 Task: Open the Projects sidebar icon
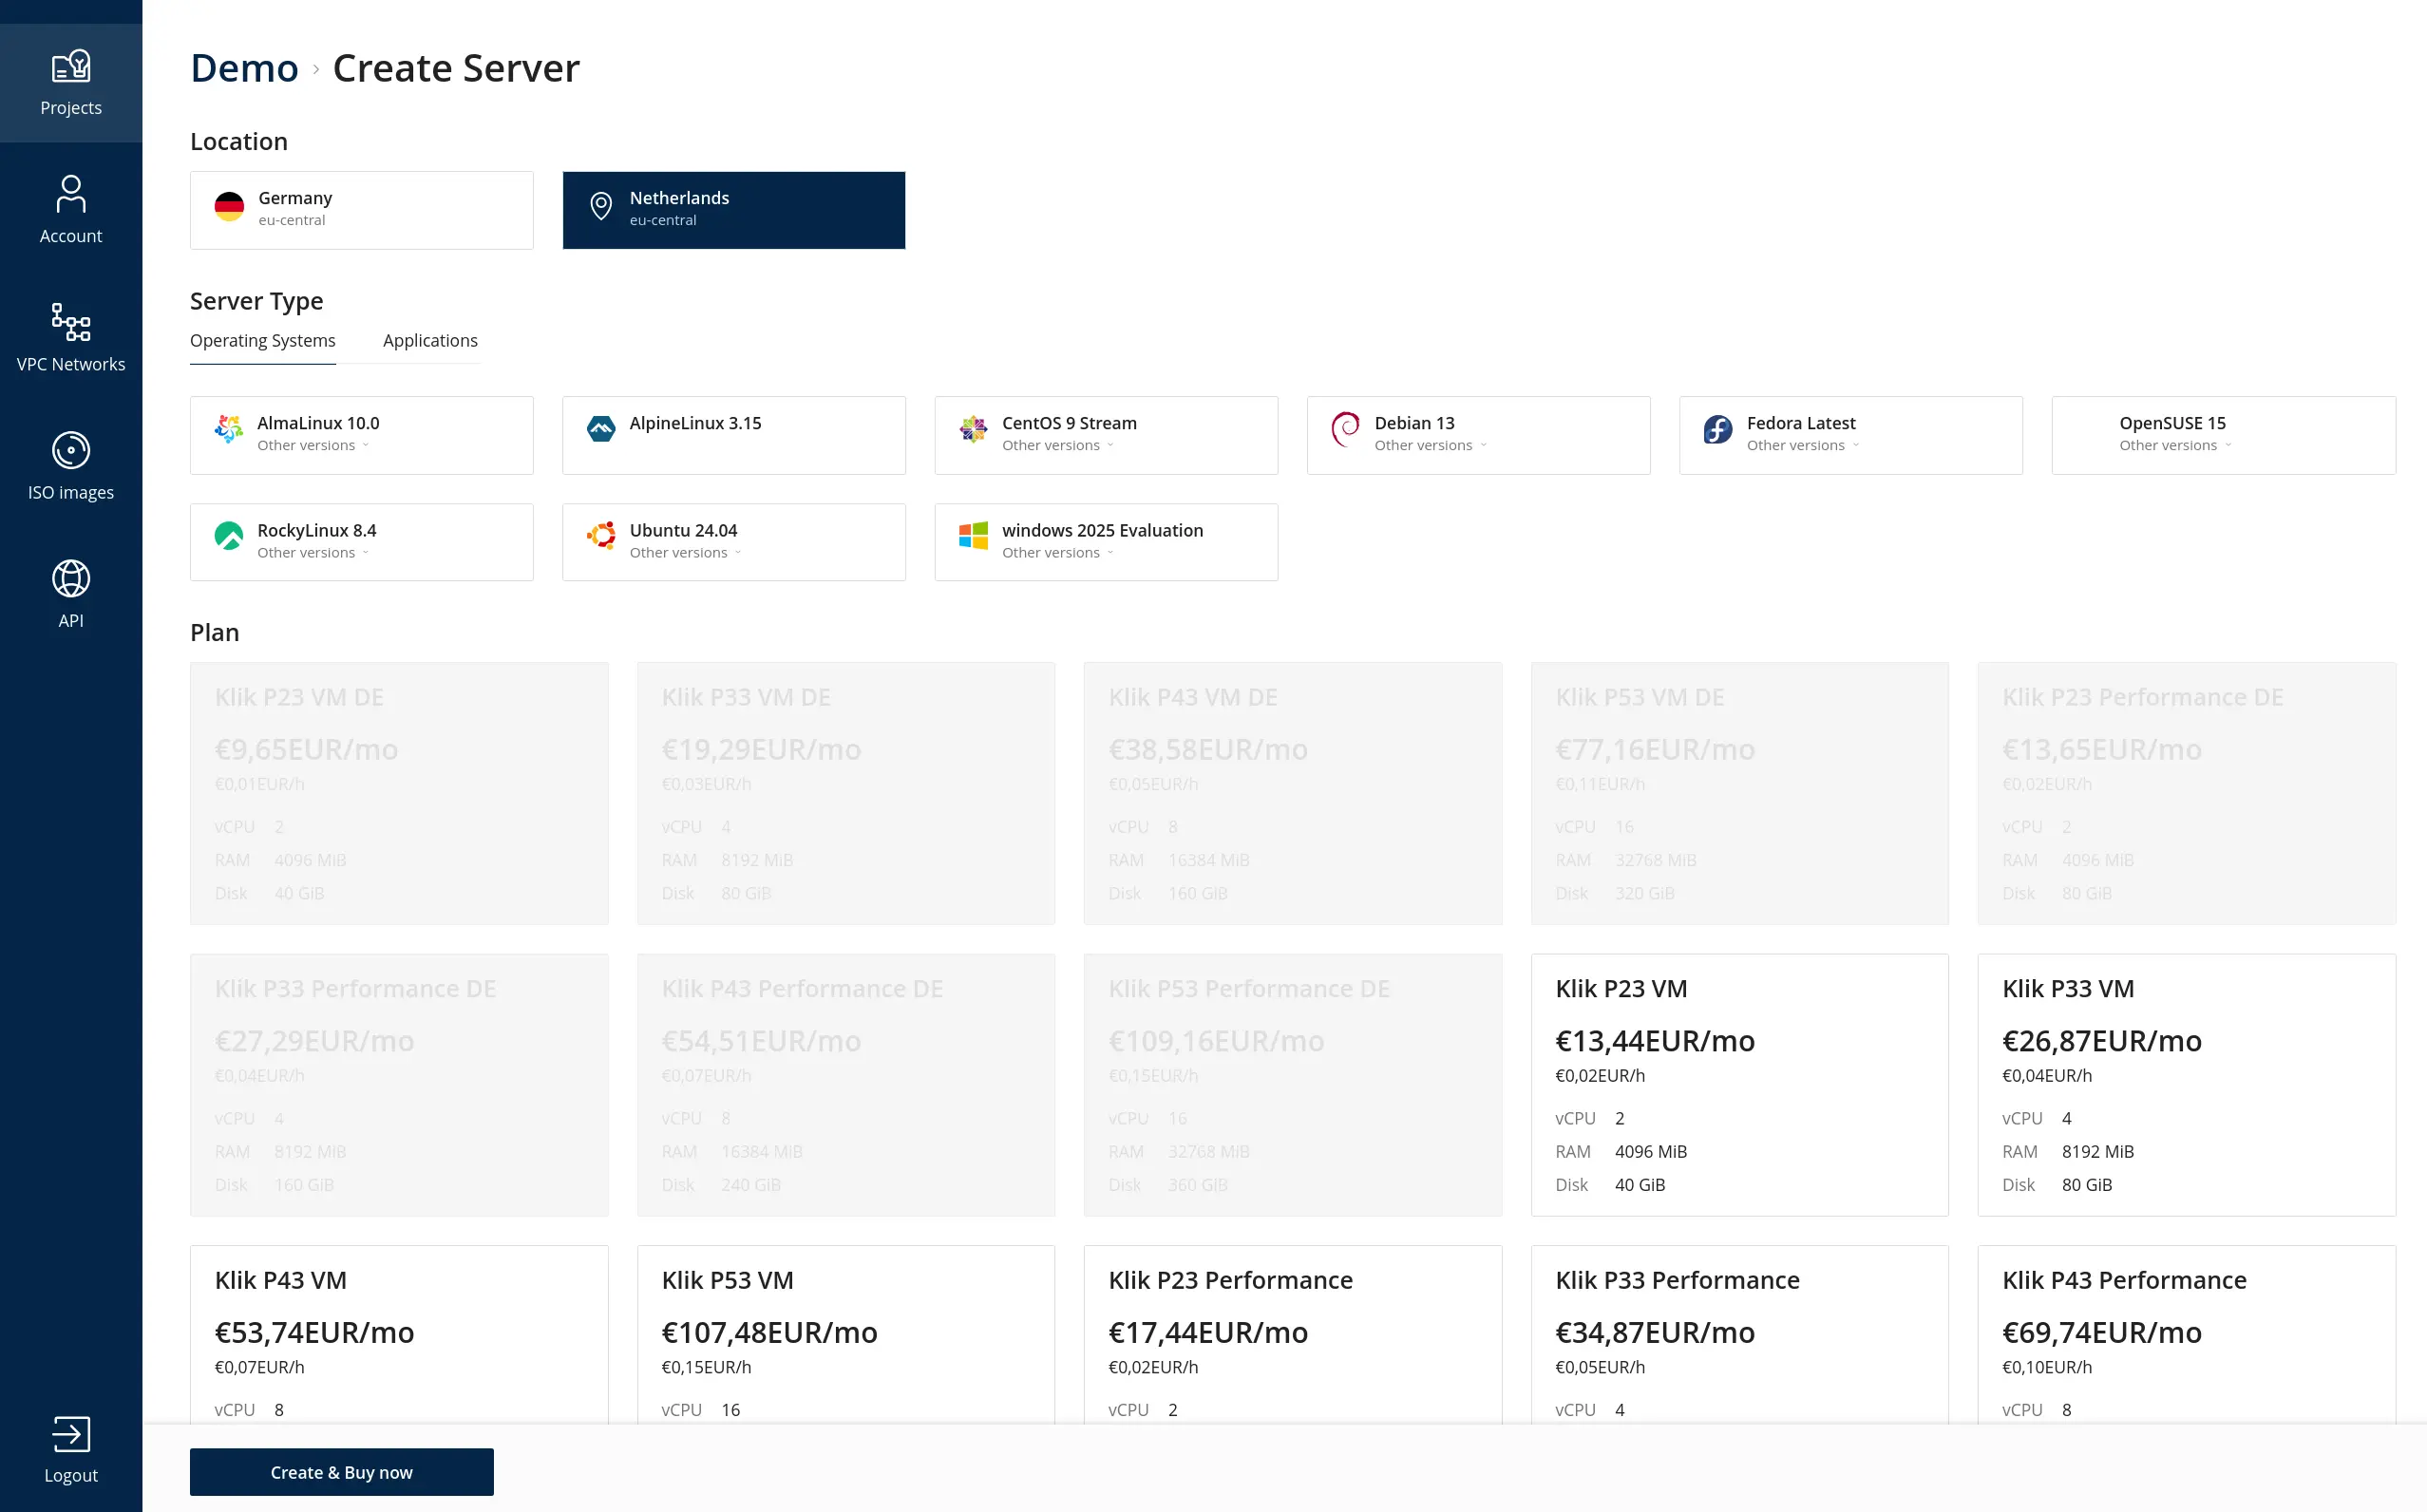pyautogui.click(x=70, y=83)
